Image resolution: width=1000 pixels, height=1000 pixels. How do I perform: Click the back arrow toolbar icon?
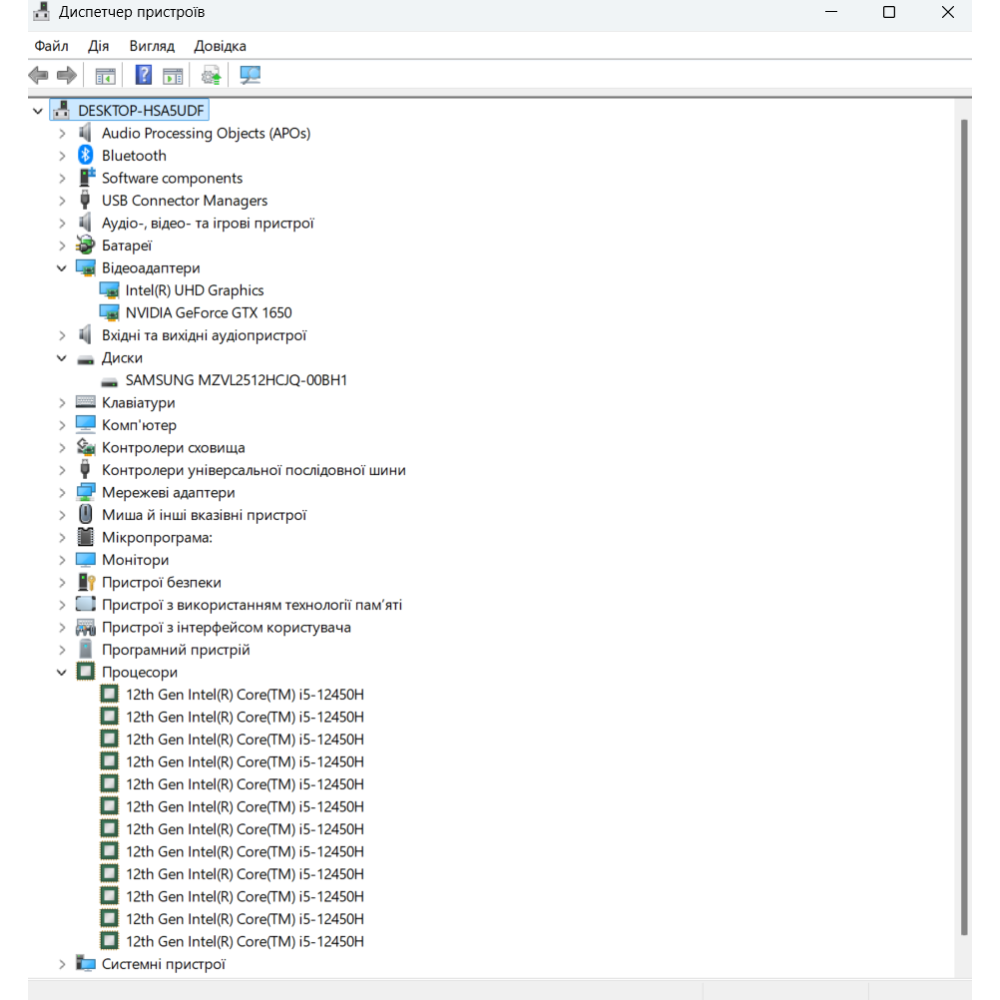point(38,75)
